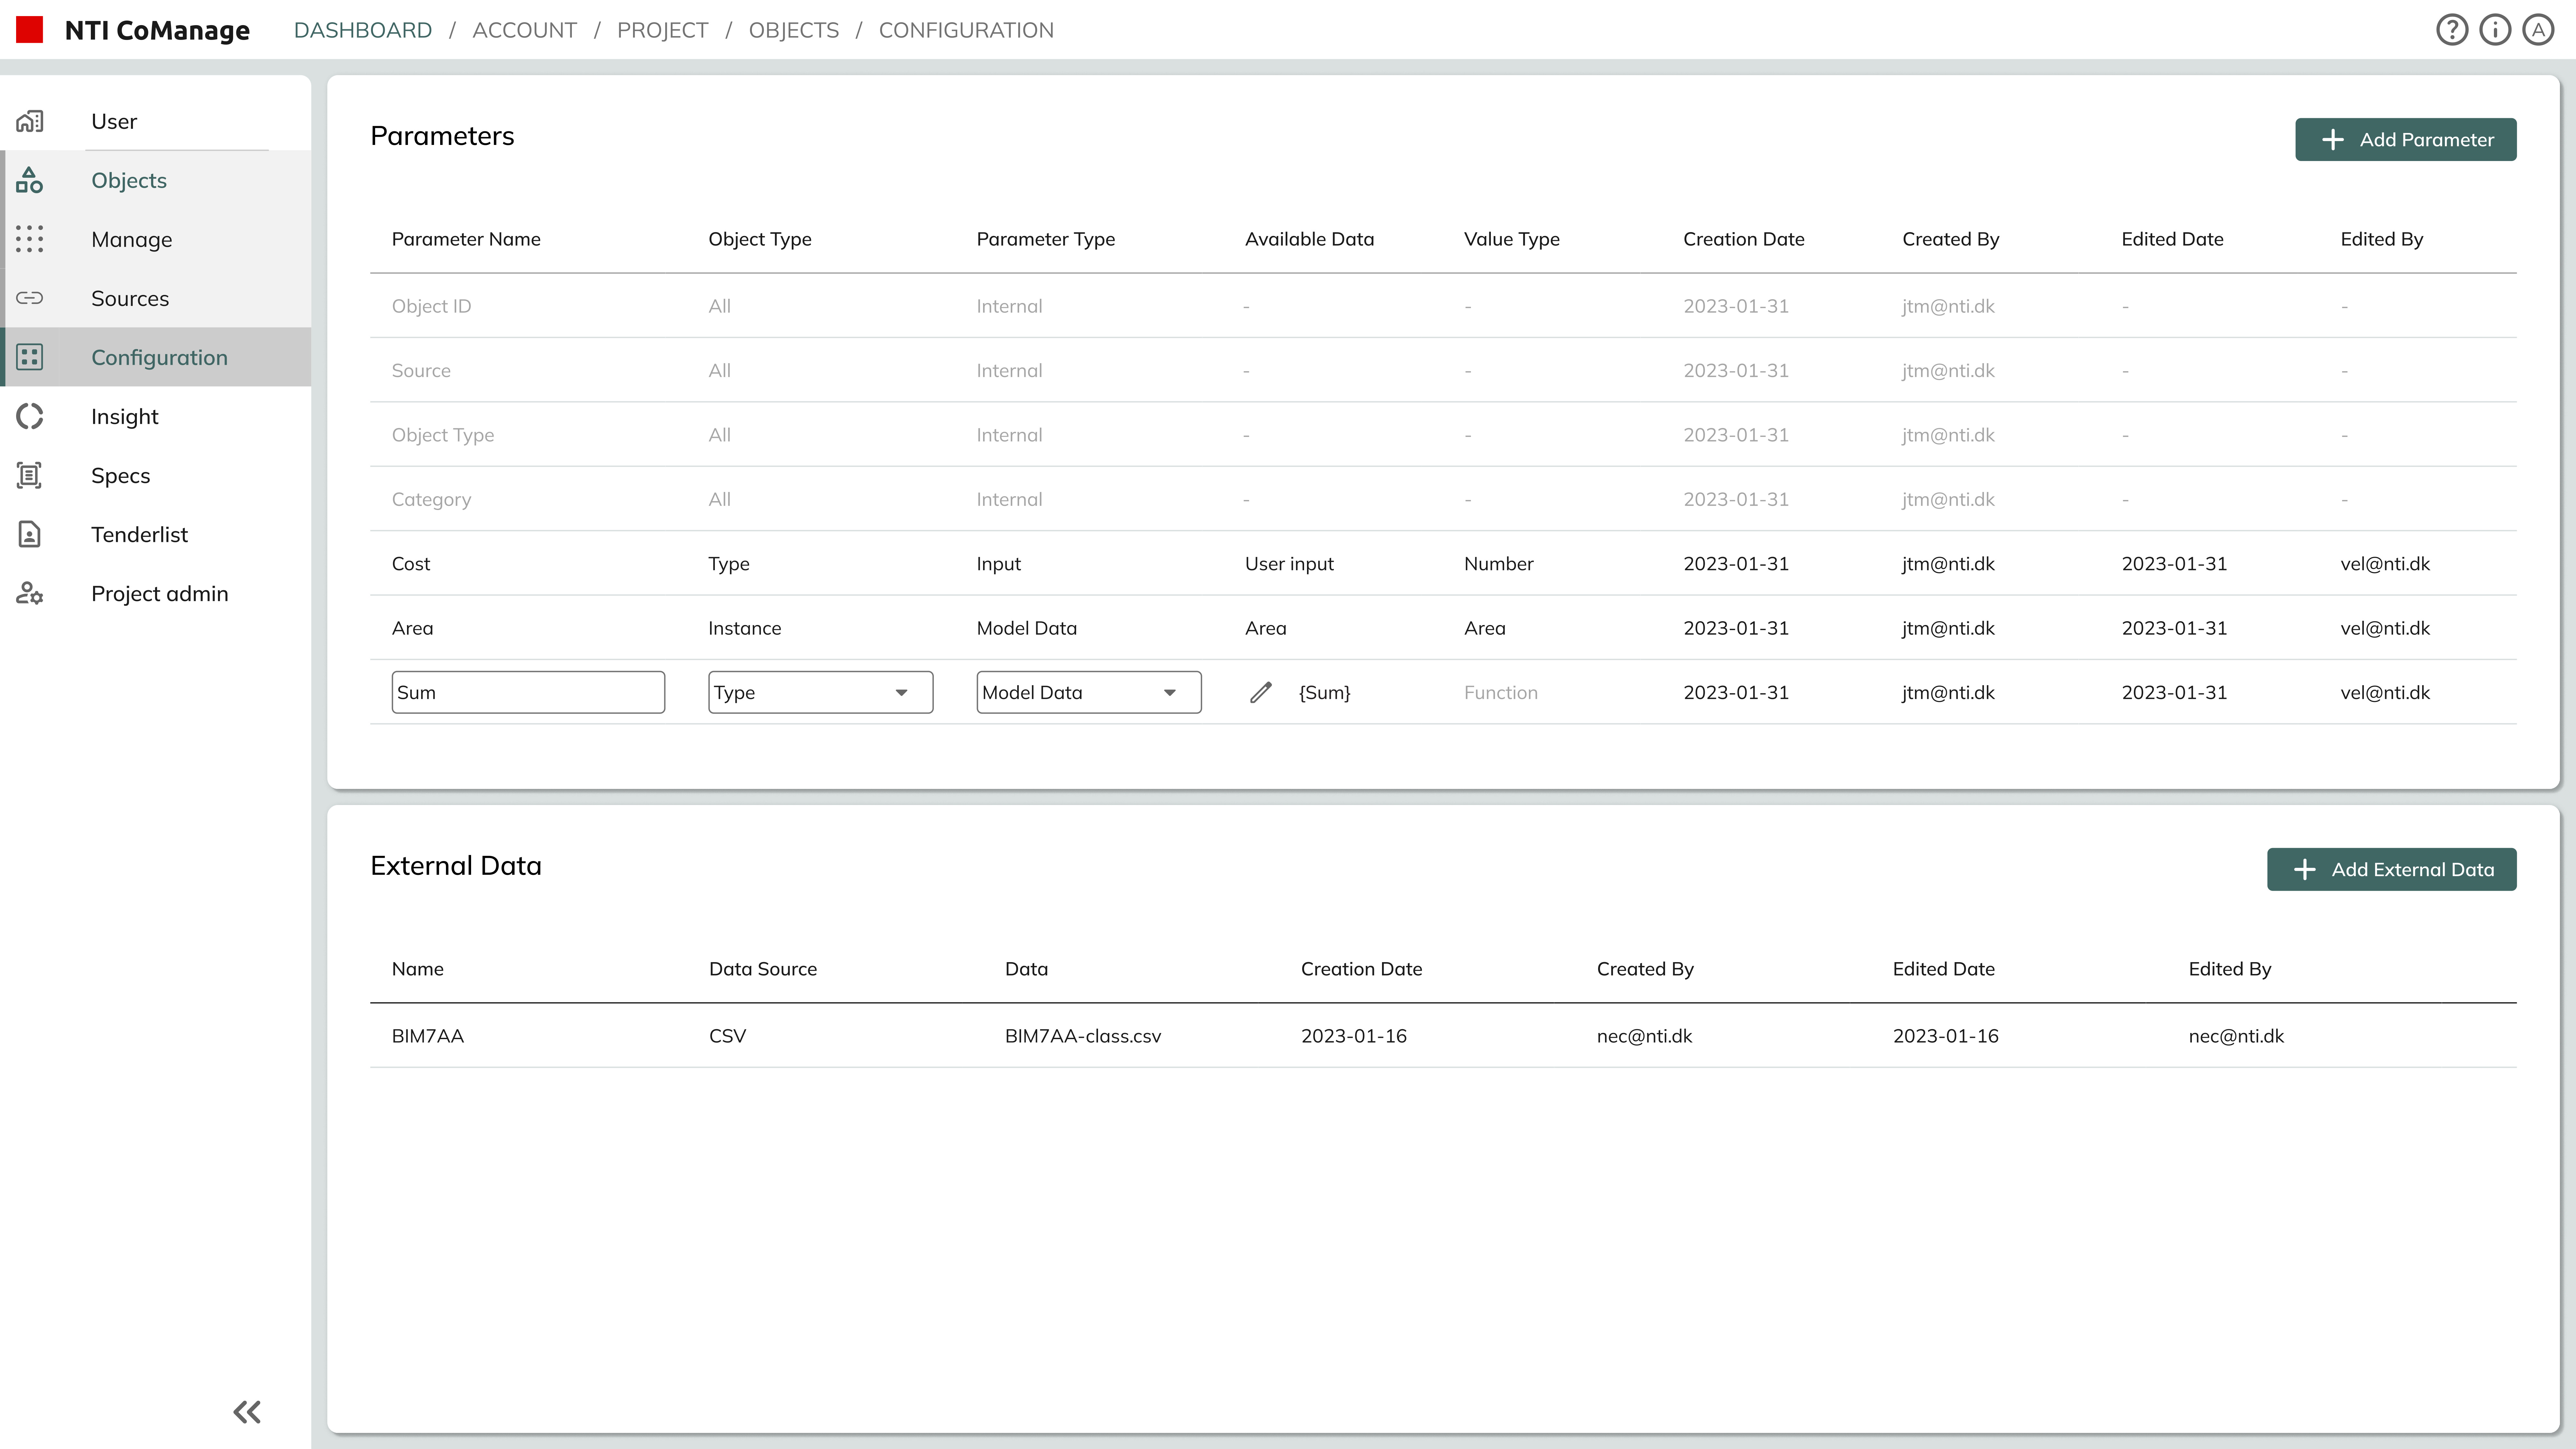This screenshot has height=1449, width=2576.
Task: Select Objects in the sidebar
Action: pos(129,180)
